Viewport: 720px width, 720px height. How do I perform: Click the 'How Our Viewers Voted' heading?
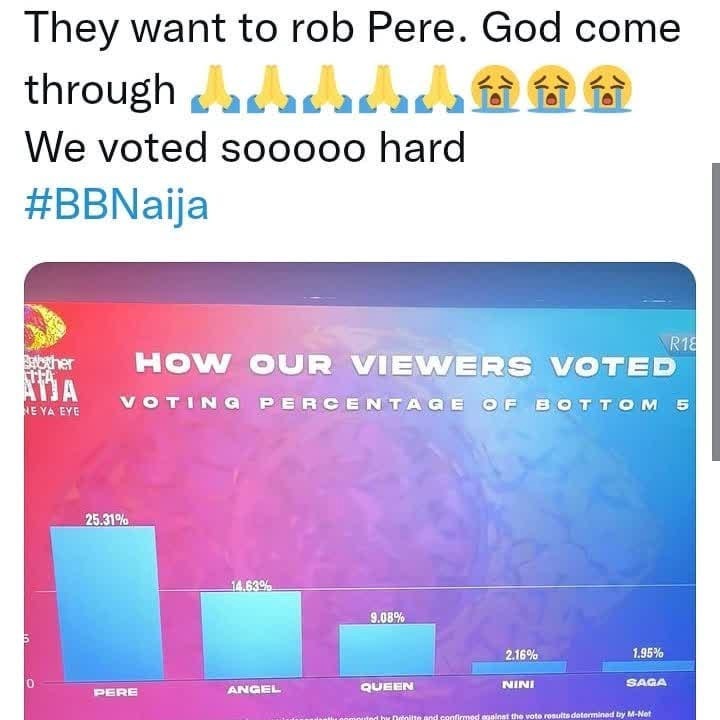coord(406,366)
